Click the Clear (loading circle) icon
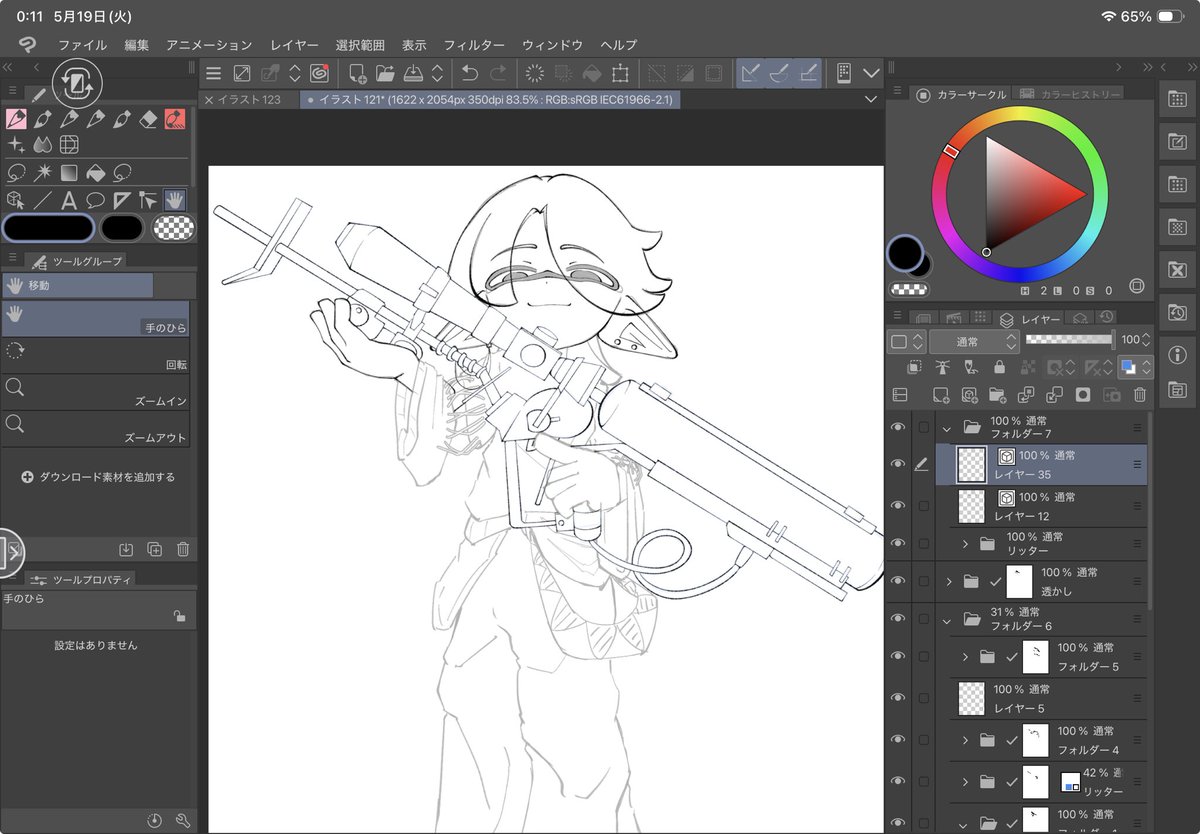The width and height of the screenshot is (1200, 834). point(535,73)
